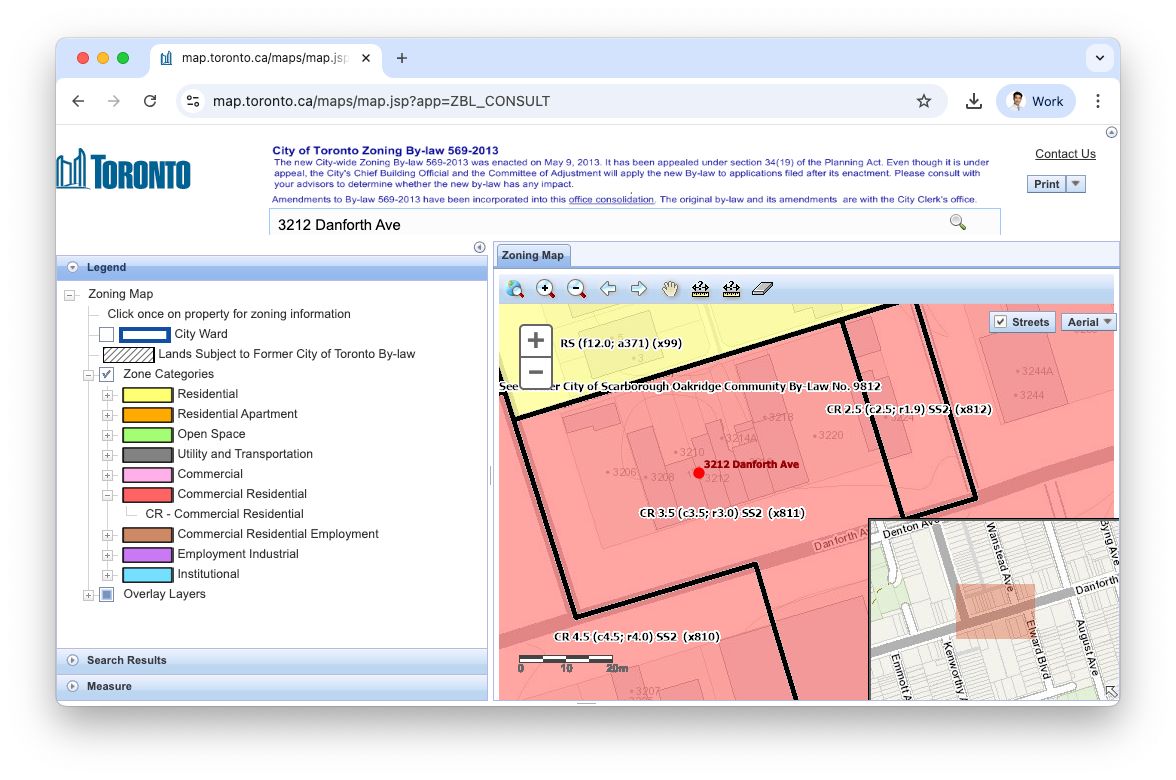The image size is (1176, 780).
Task: Select the CR - Commercial Residential item
Action: 224,514
